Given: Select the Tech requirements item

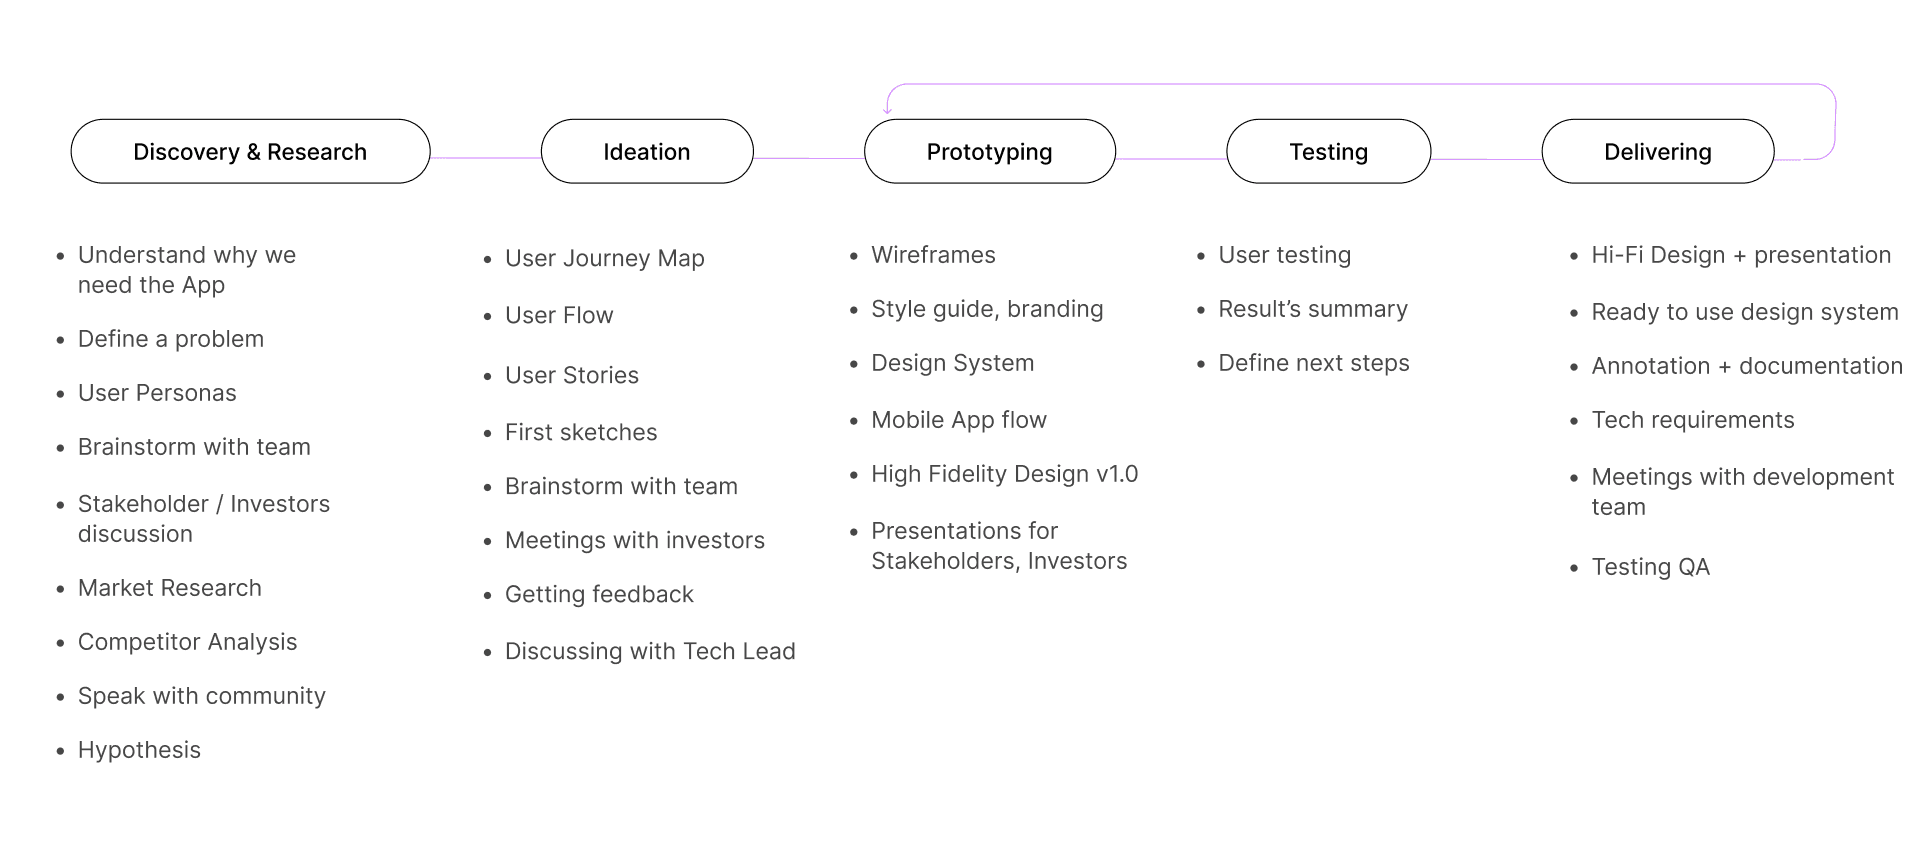Looking at the screenshot, I should point(1692,420).
